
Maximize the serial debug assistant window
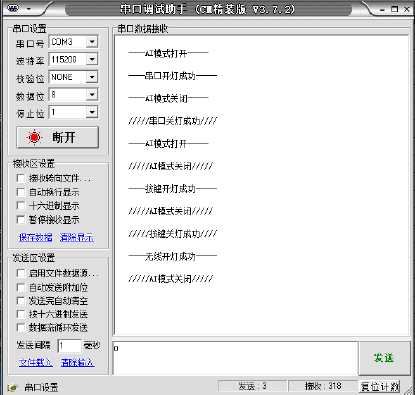click(x=395, y=9)
